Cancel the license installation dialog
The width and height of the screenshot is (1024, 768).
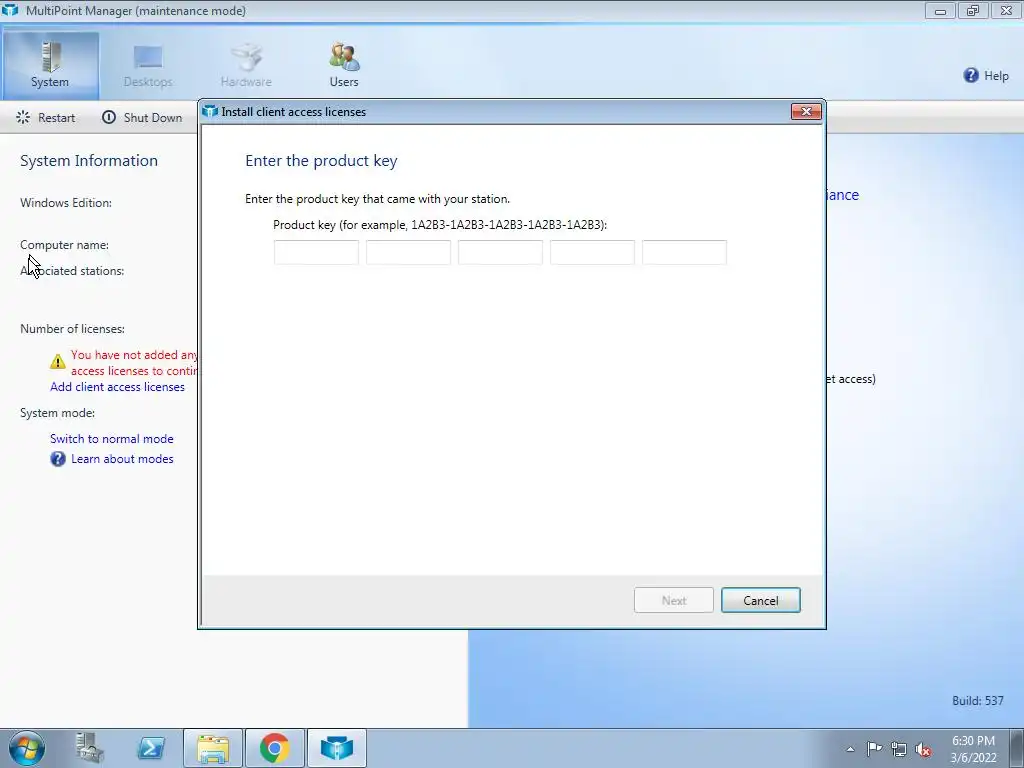tap(761, 600)
